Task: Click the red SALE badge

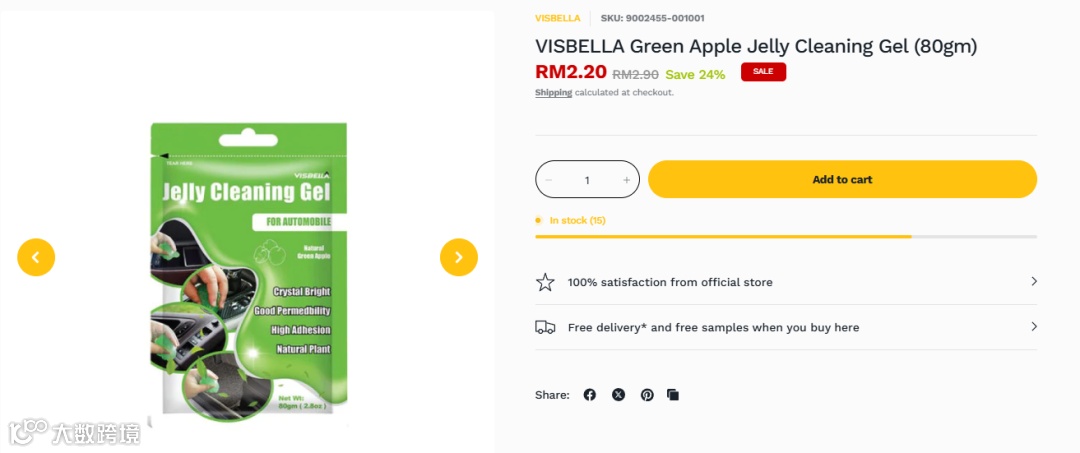Action: (x=763, y=72)
